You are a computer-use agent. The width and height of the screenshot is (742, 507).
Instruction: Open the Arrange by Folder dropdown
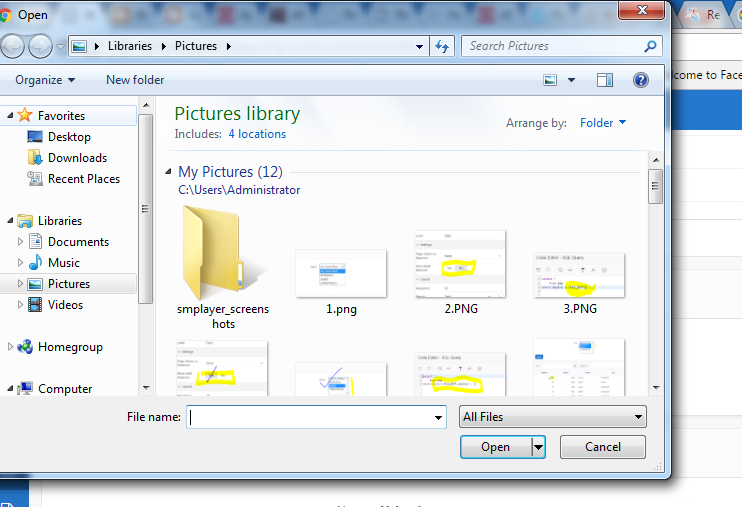point(603,123)
